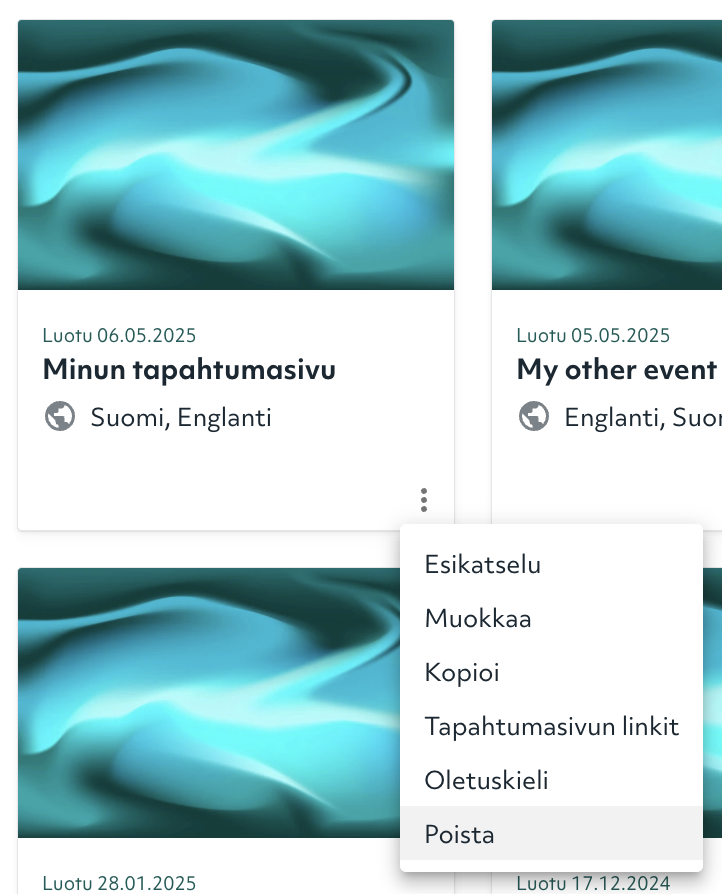
Task: Click the Suomi, Englanti language text
Action: 181,417
